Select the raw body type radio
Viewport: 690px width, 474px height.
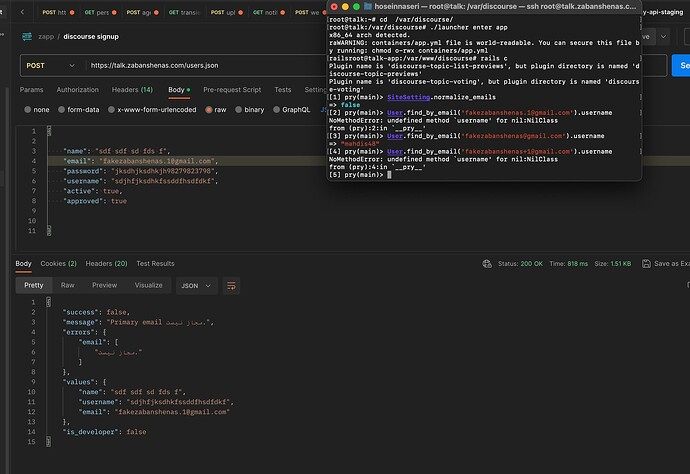[209, 110]
